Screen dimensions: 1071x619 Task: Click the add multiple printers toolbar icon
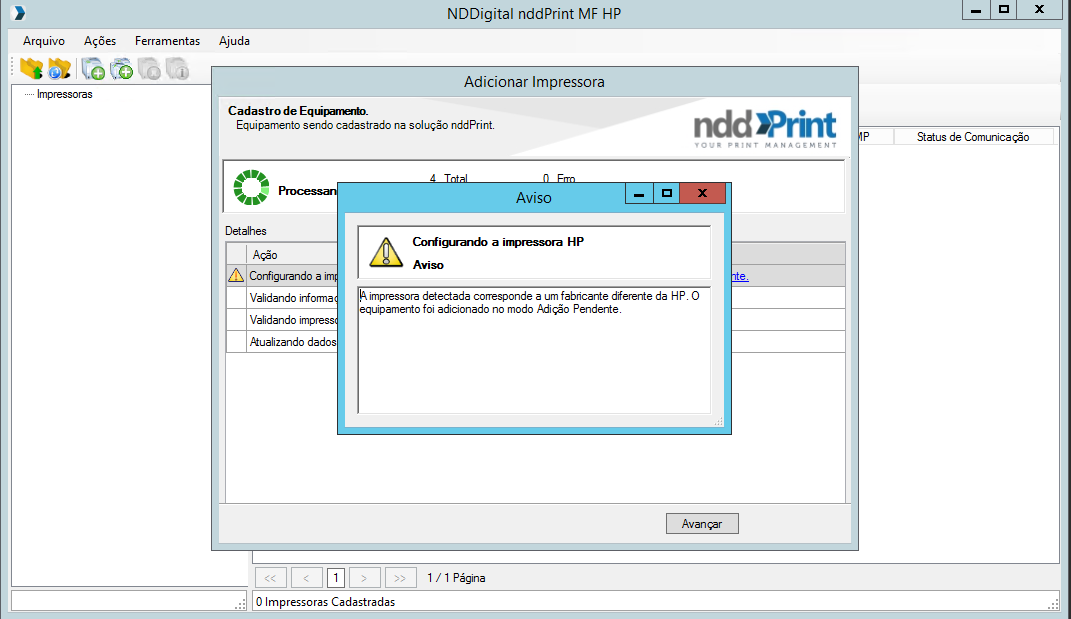[121, 69]
